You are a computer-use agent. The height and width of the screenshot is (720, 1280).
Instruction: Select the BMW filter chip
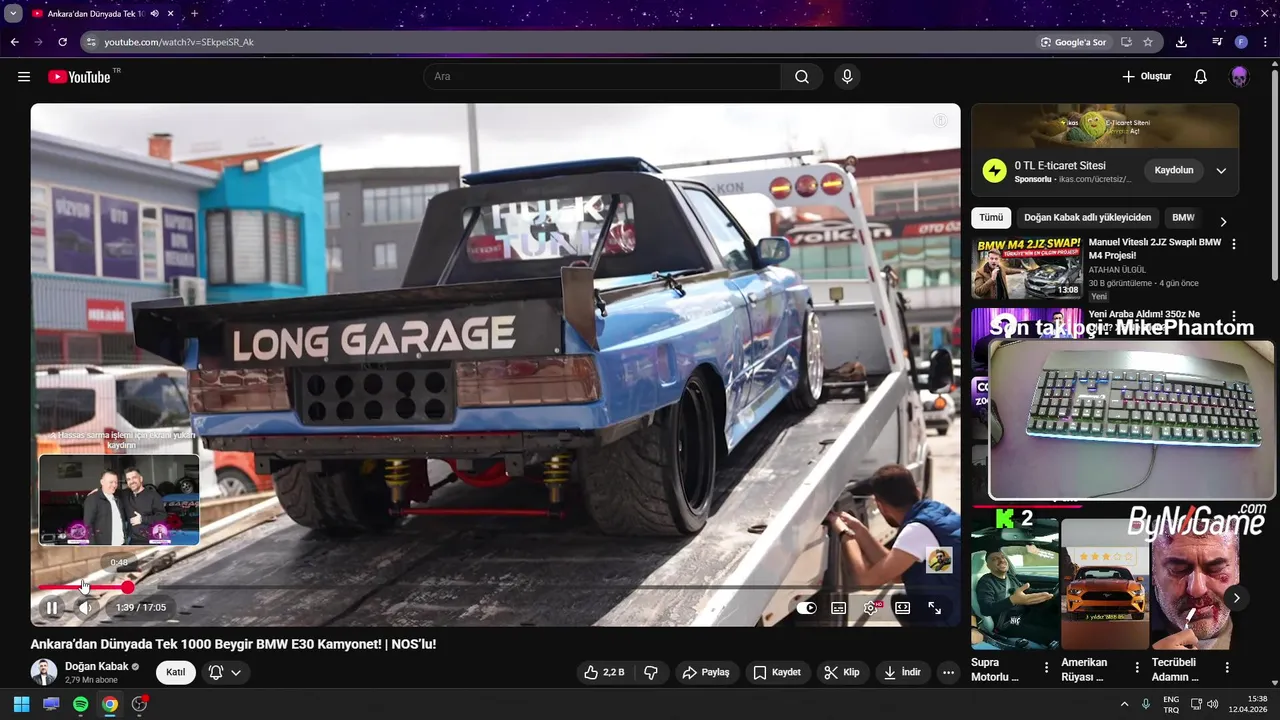click(x=1183, y=217)
